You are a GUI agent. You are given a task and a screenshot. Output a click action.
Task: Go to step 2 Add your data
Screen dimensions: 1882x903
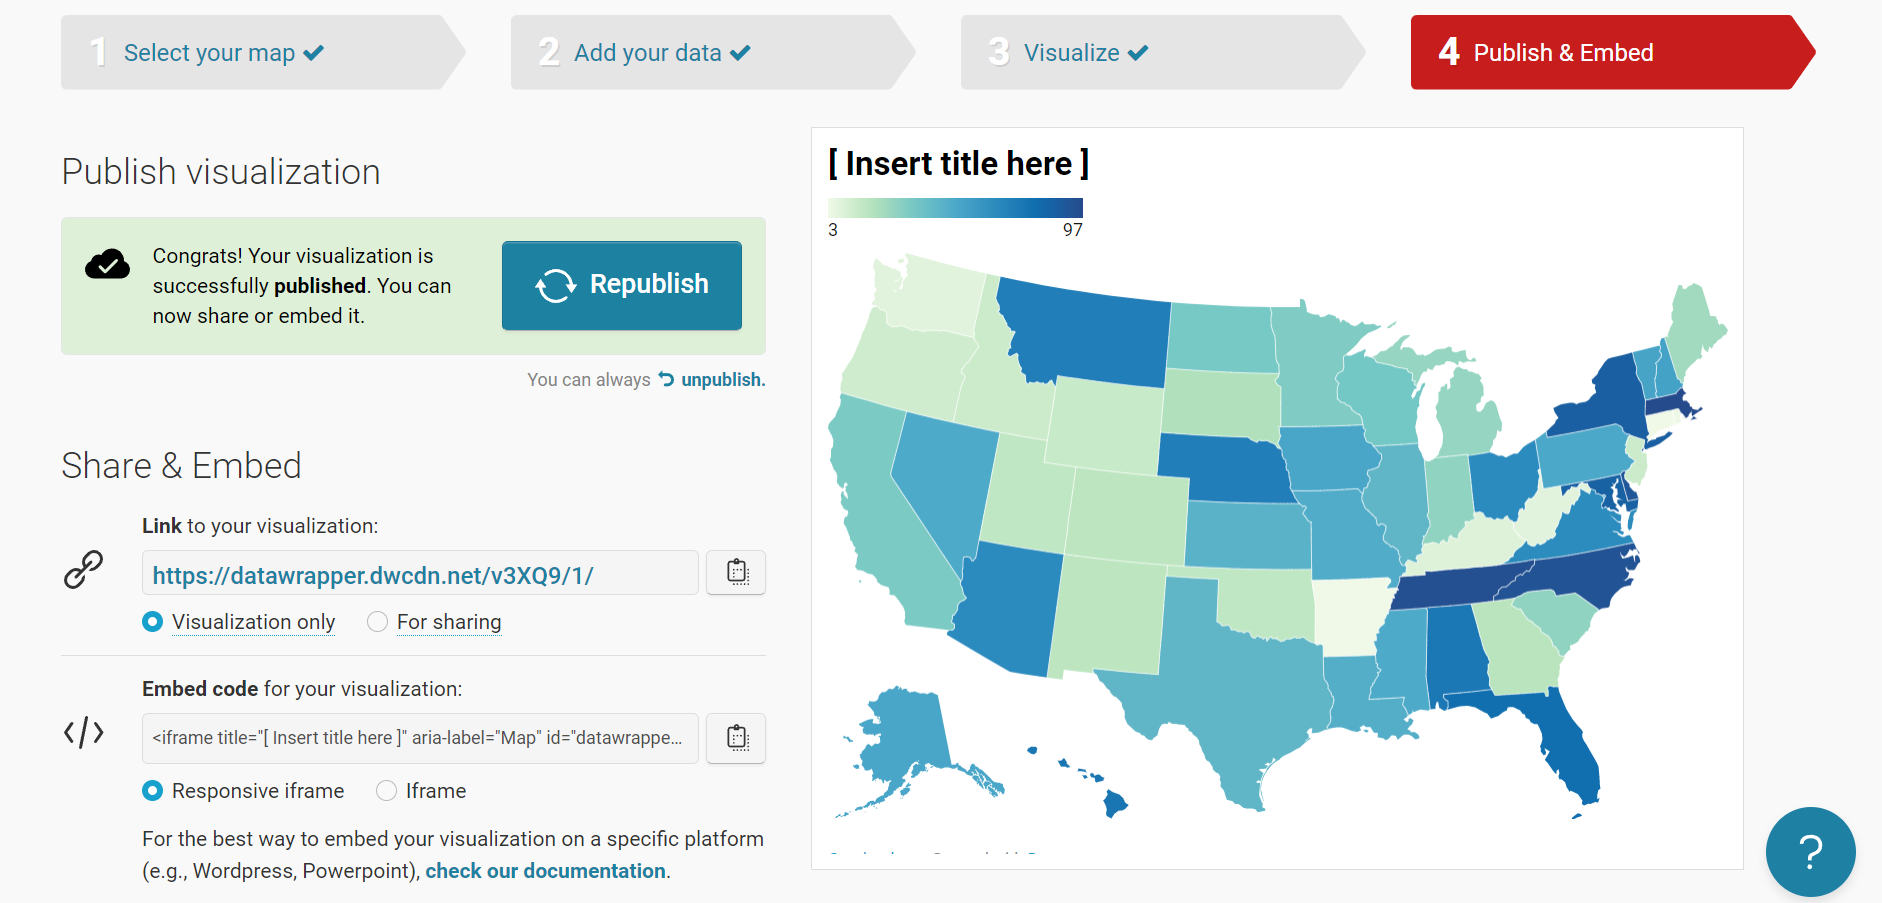point(648,53)
